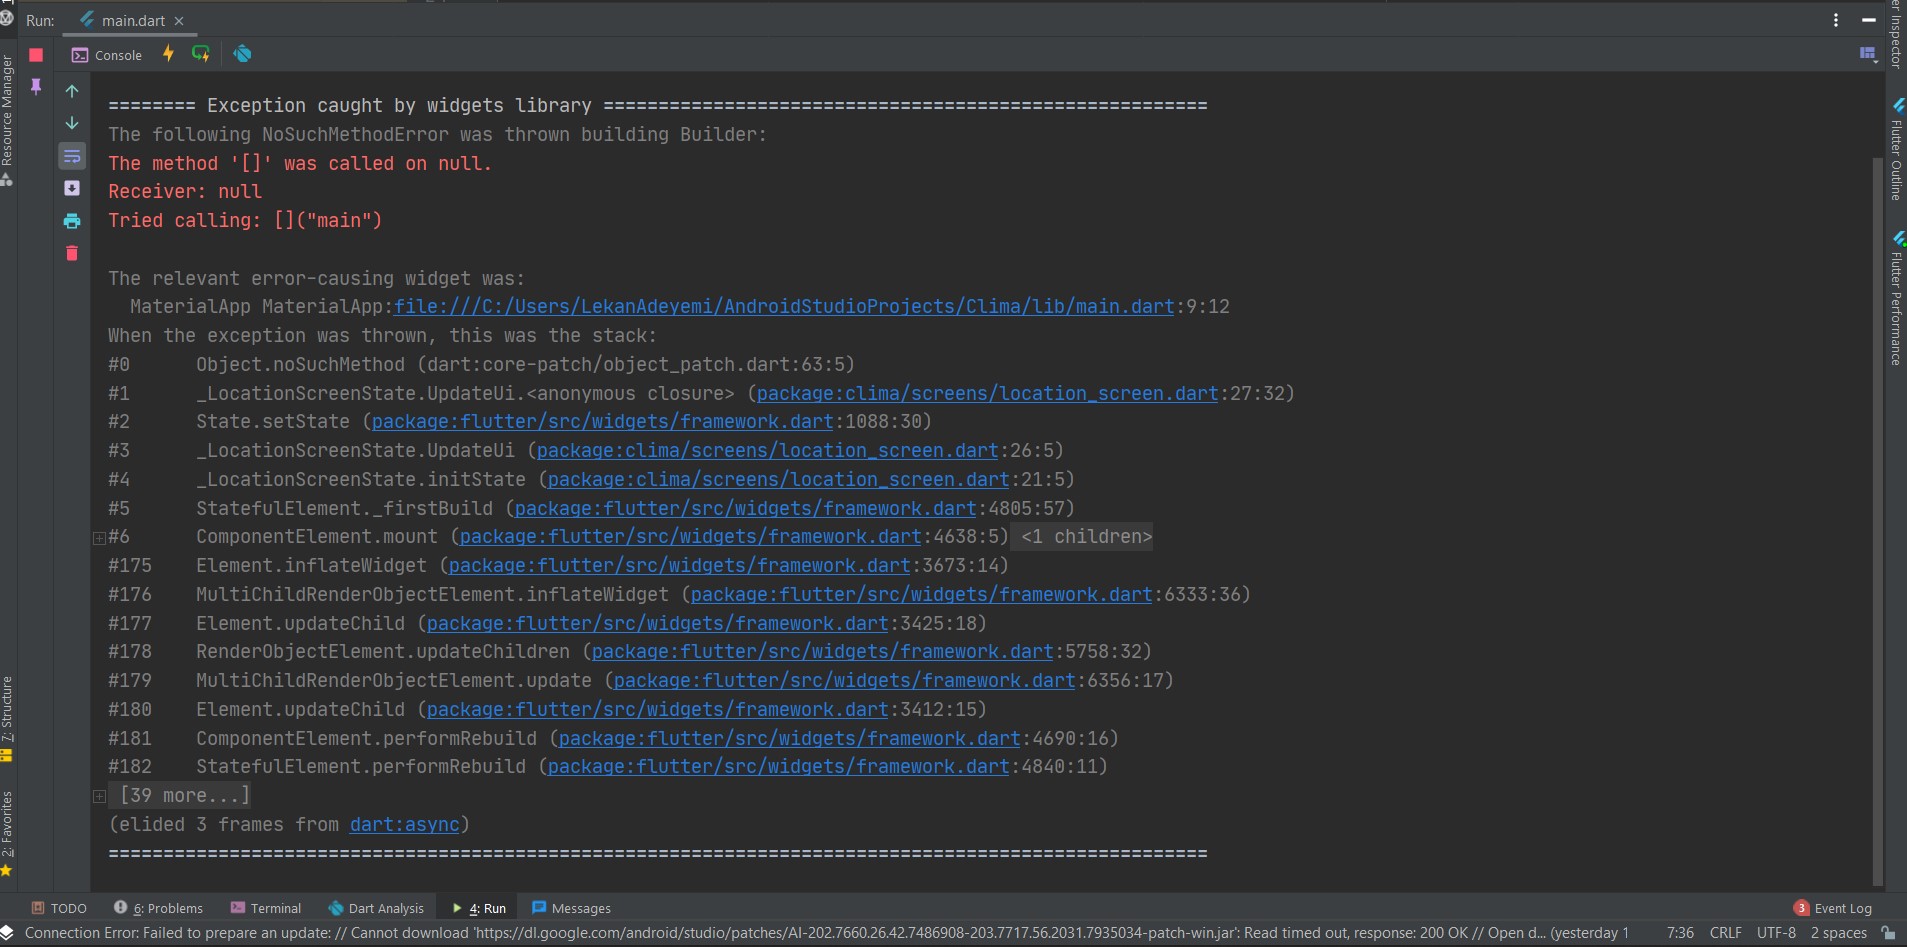Open Dart DevTools icon
The image size is (1907, 947).
(242, 54)
